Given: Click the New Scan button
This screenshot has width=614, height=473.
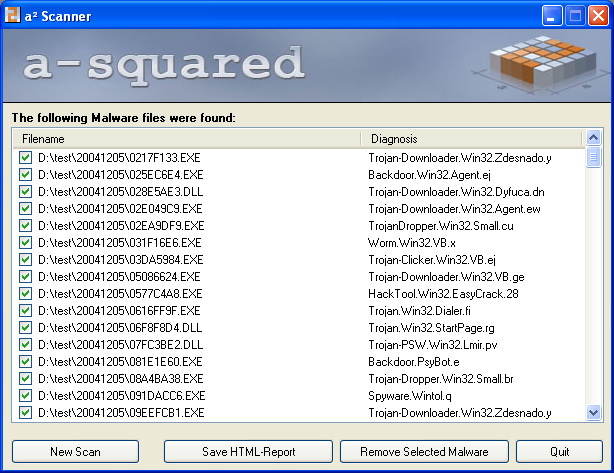Looking at the screenshot, I should pos(75,452).
